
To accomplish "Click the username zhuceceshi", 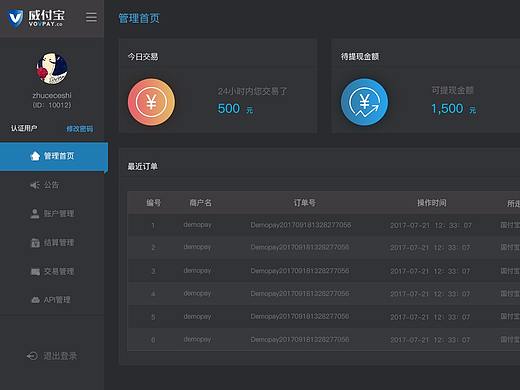I will tap(52, 95).
